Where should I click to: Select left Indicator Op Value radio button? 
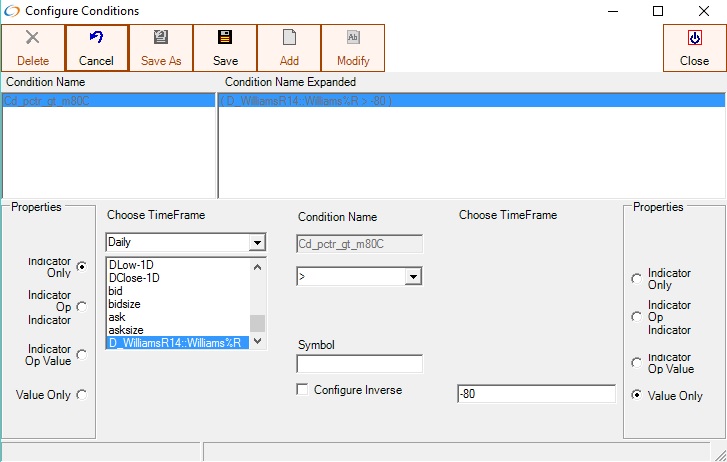(x=82, y=354)
